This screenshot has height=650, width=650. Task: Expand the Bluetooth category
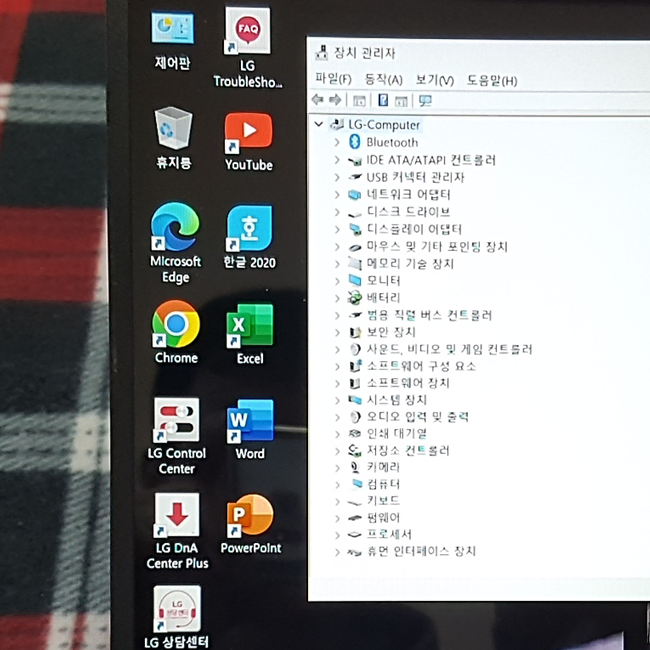pos(337,142)
